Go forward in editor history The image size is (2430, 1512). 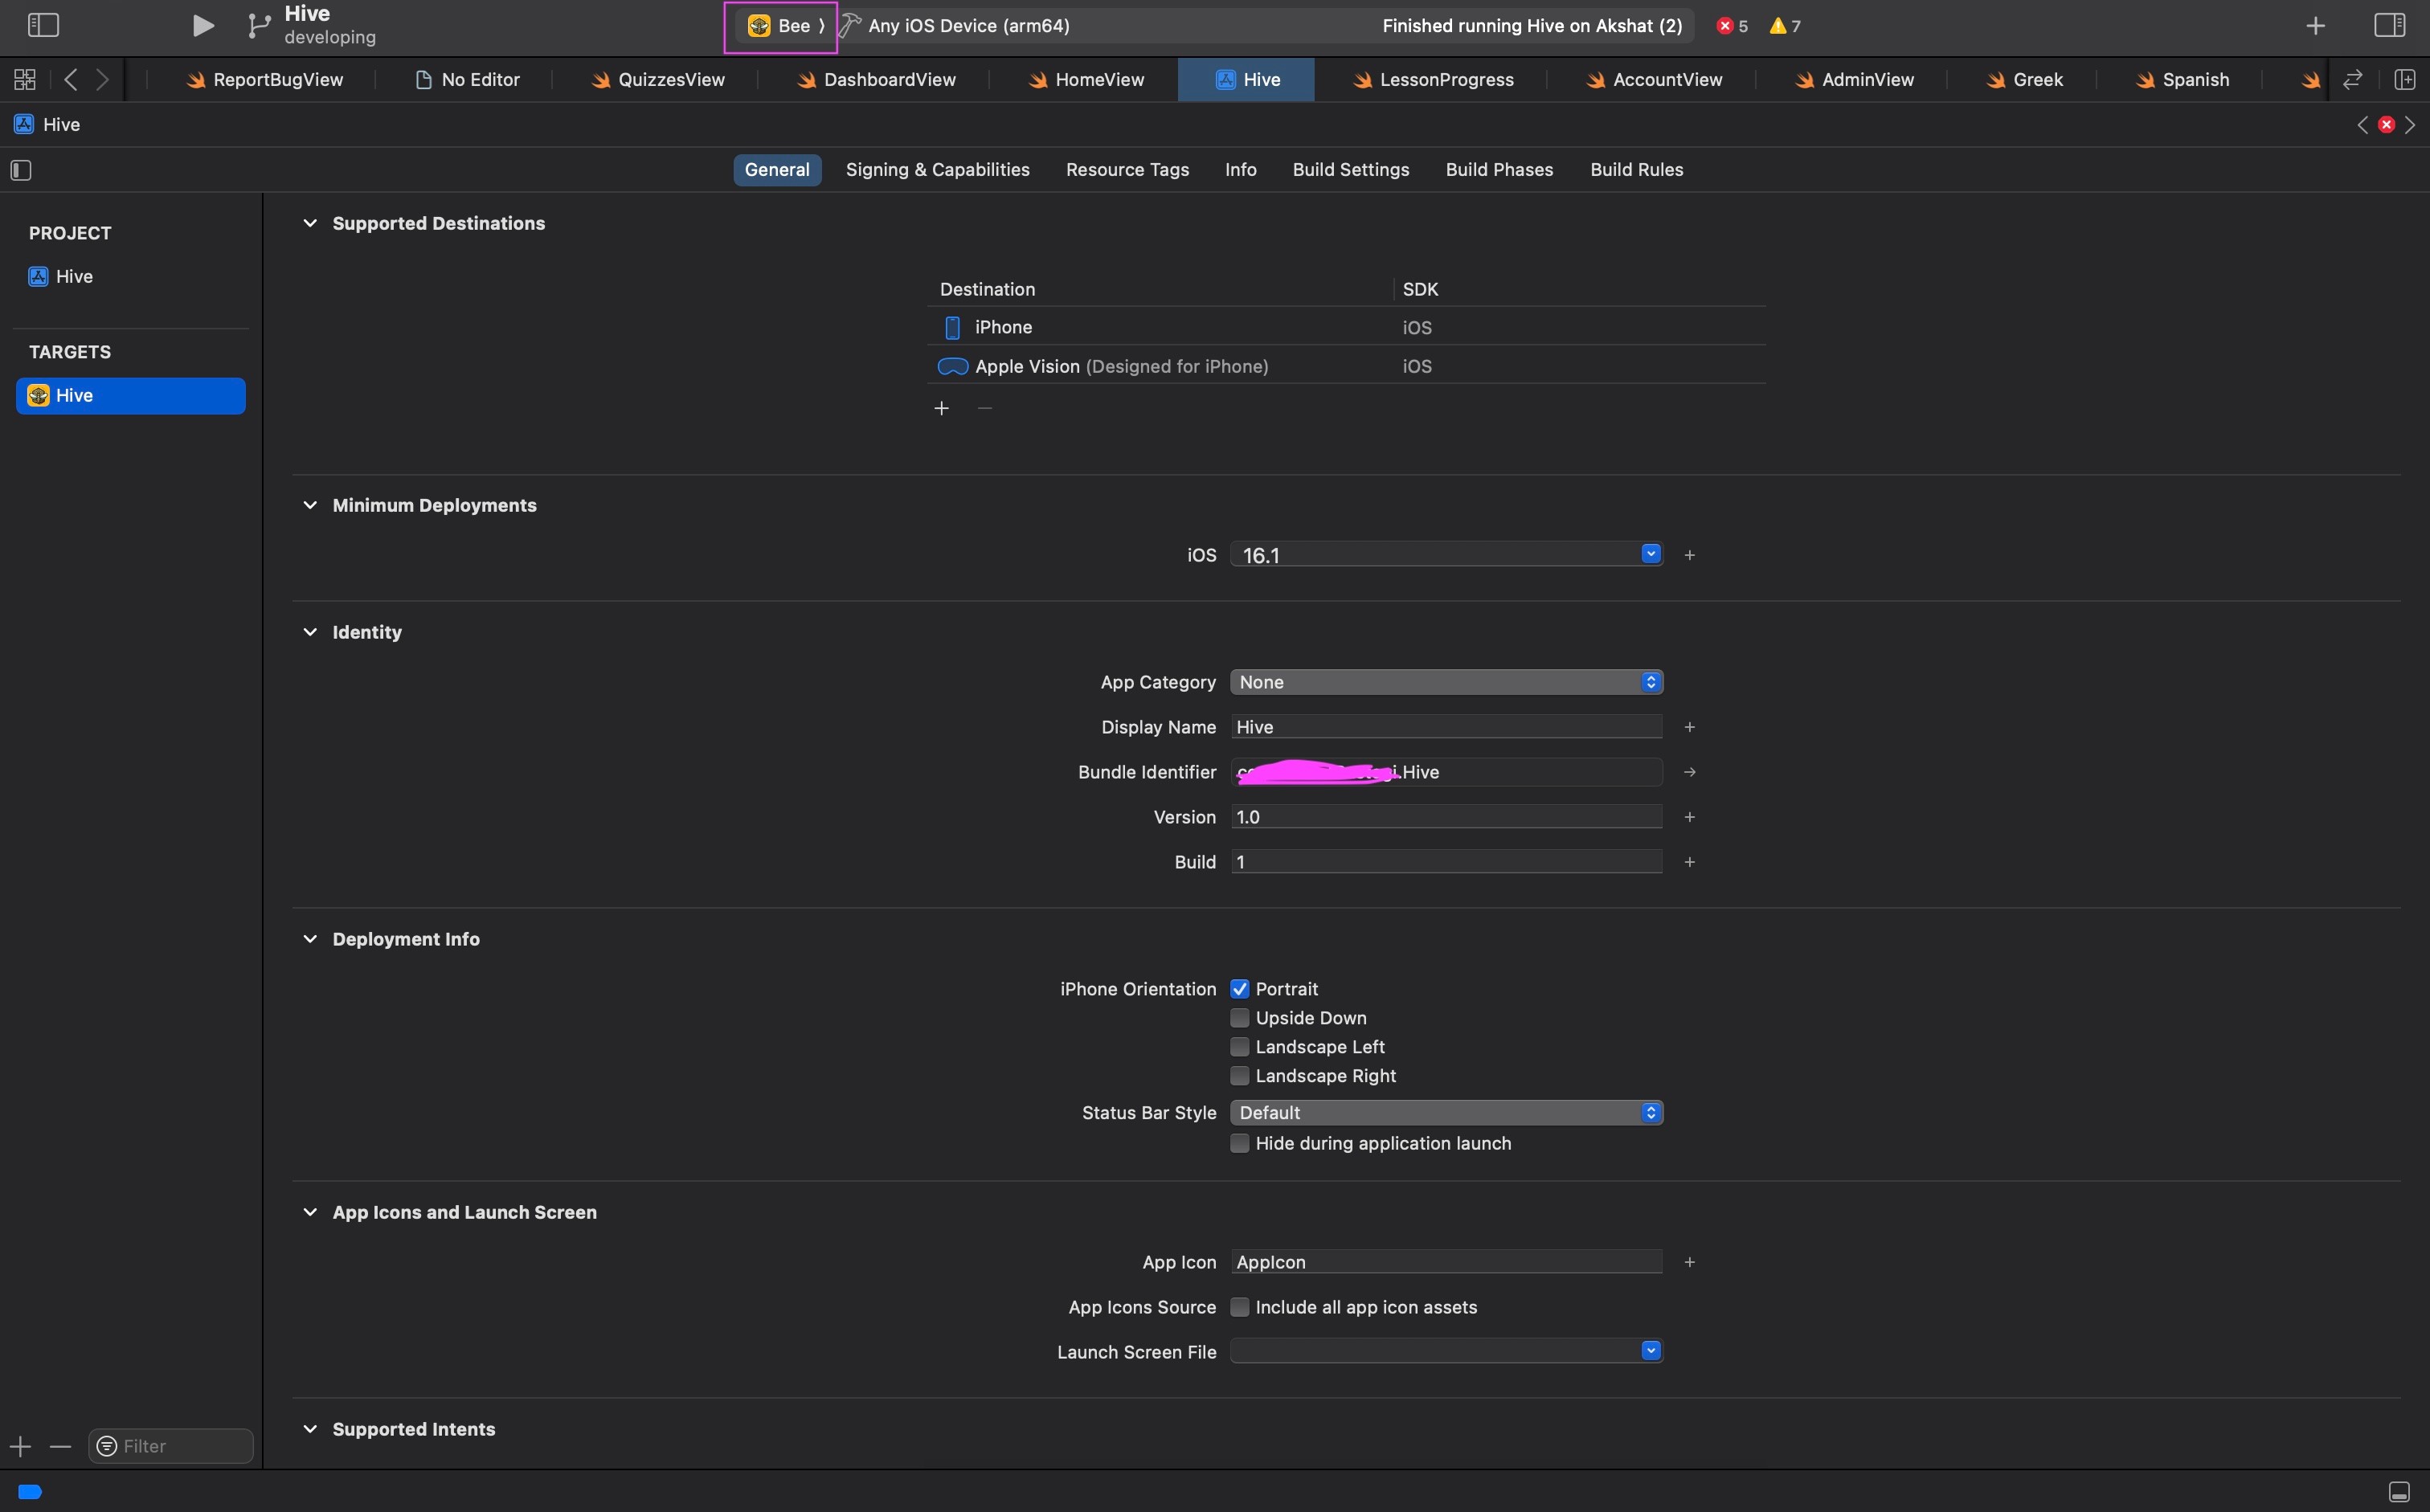click(x=102, y=80)
